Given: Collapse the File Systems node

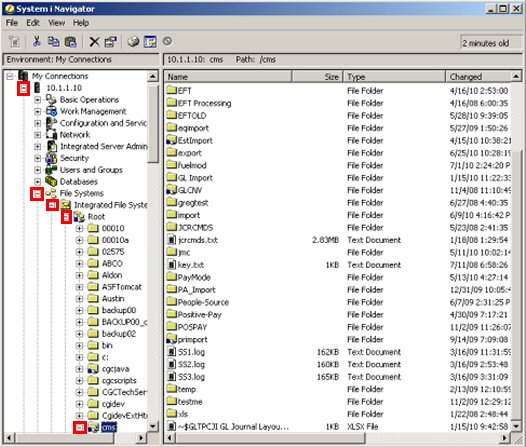Looking at the screenshot, I should [37, 193].
